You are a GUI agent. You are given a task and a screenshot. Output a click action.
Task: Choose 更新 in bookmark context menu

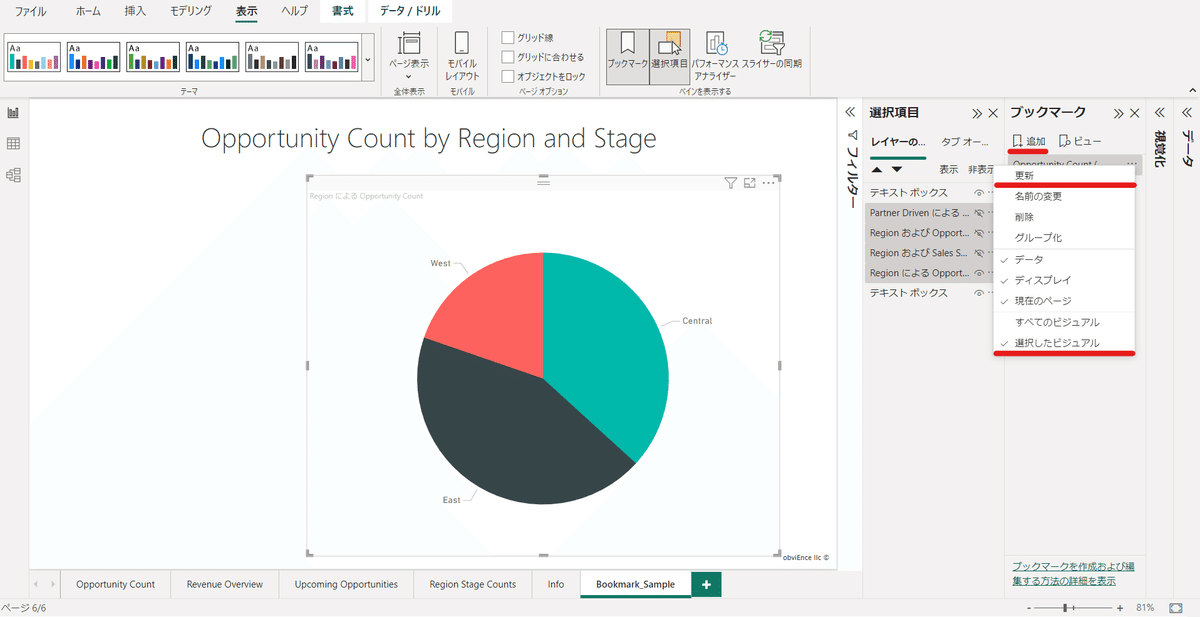coord(1065,175)
